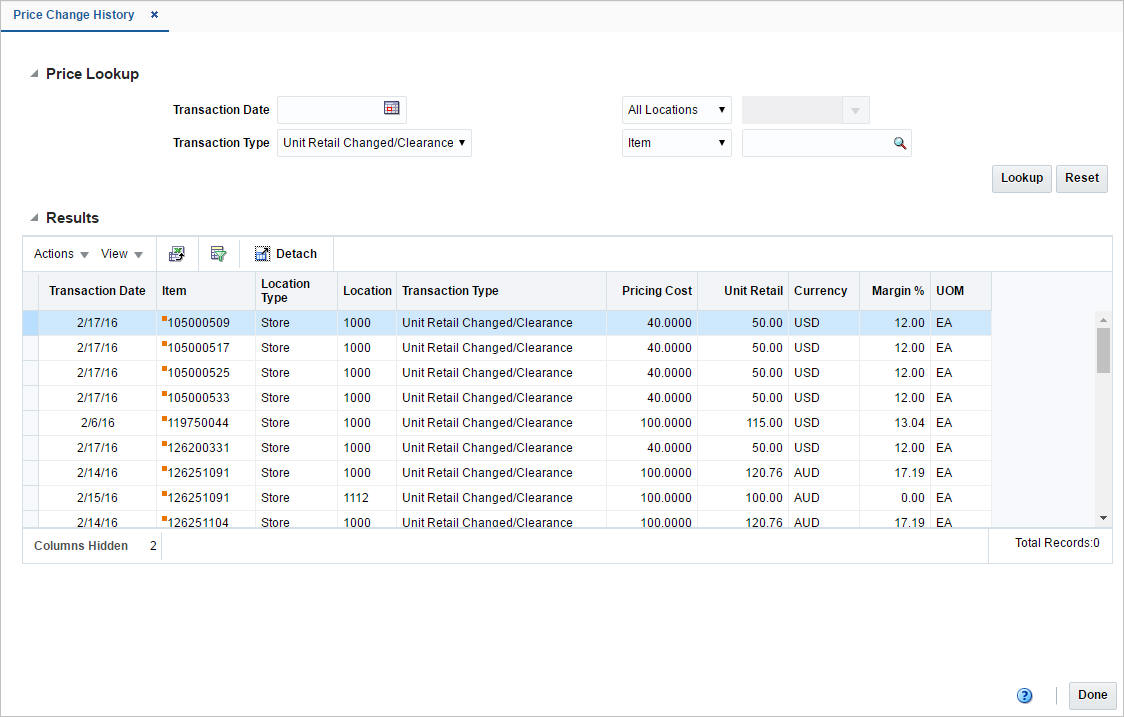
Task: Click the Total Records:0 text
Action: [1057, 543]
